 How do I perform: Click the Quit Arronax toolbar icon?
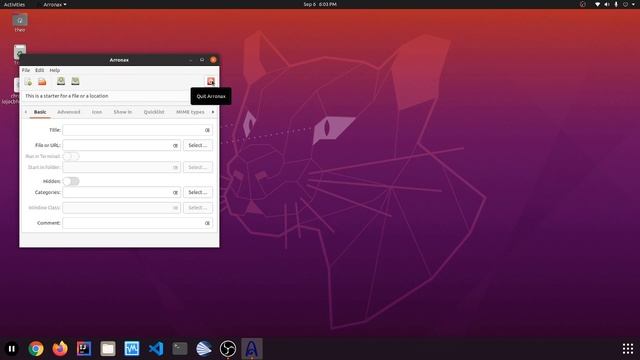pyautogui.click(x=211, y=81)
